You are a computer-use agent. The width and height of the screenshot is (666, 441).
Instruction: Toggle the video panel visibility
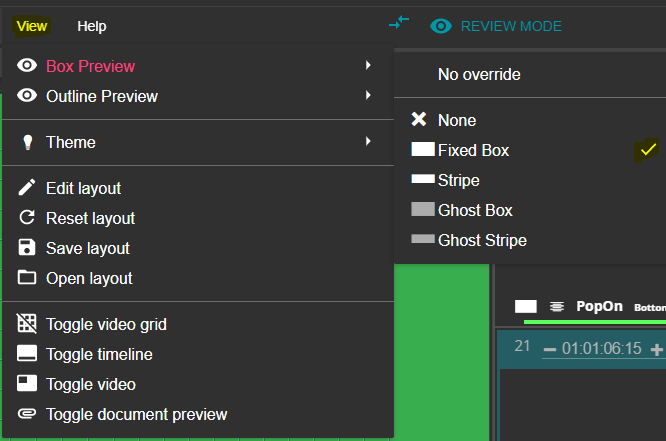[x=90, y=384]
